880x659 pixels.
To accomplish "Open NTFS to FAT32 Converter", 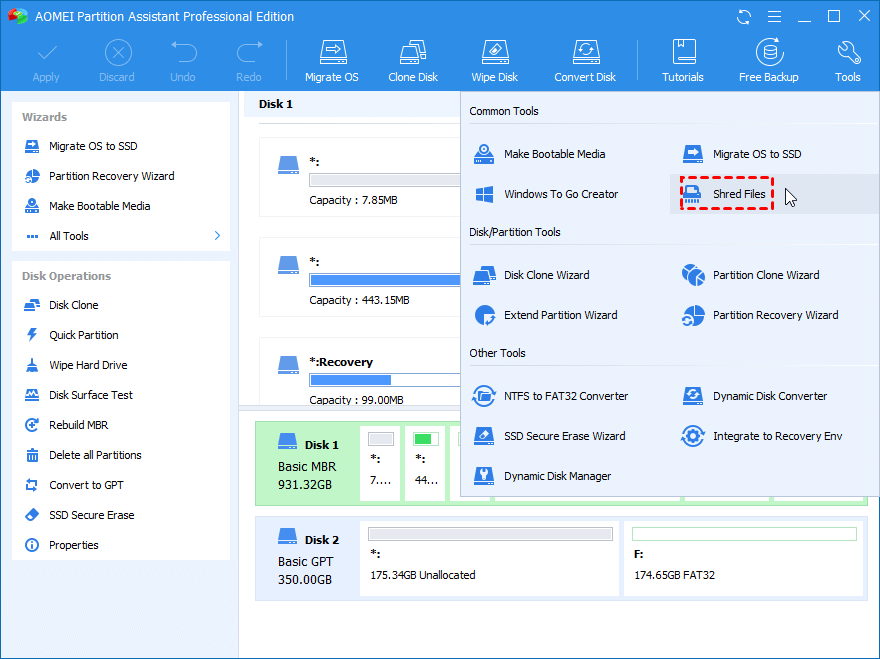I will (565, 396).
